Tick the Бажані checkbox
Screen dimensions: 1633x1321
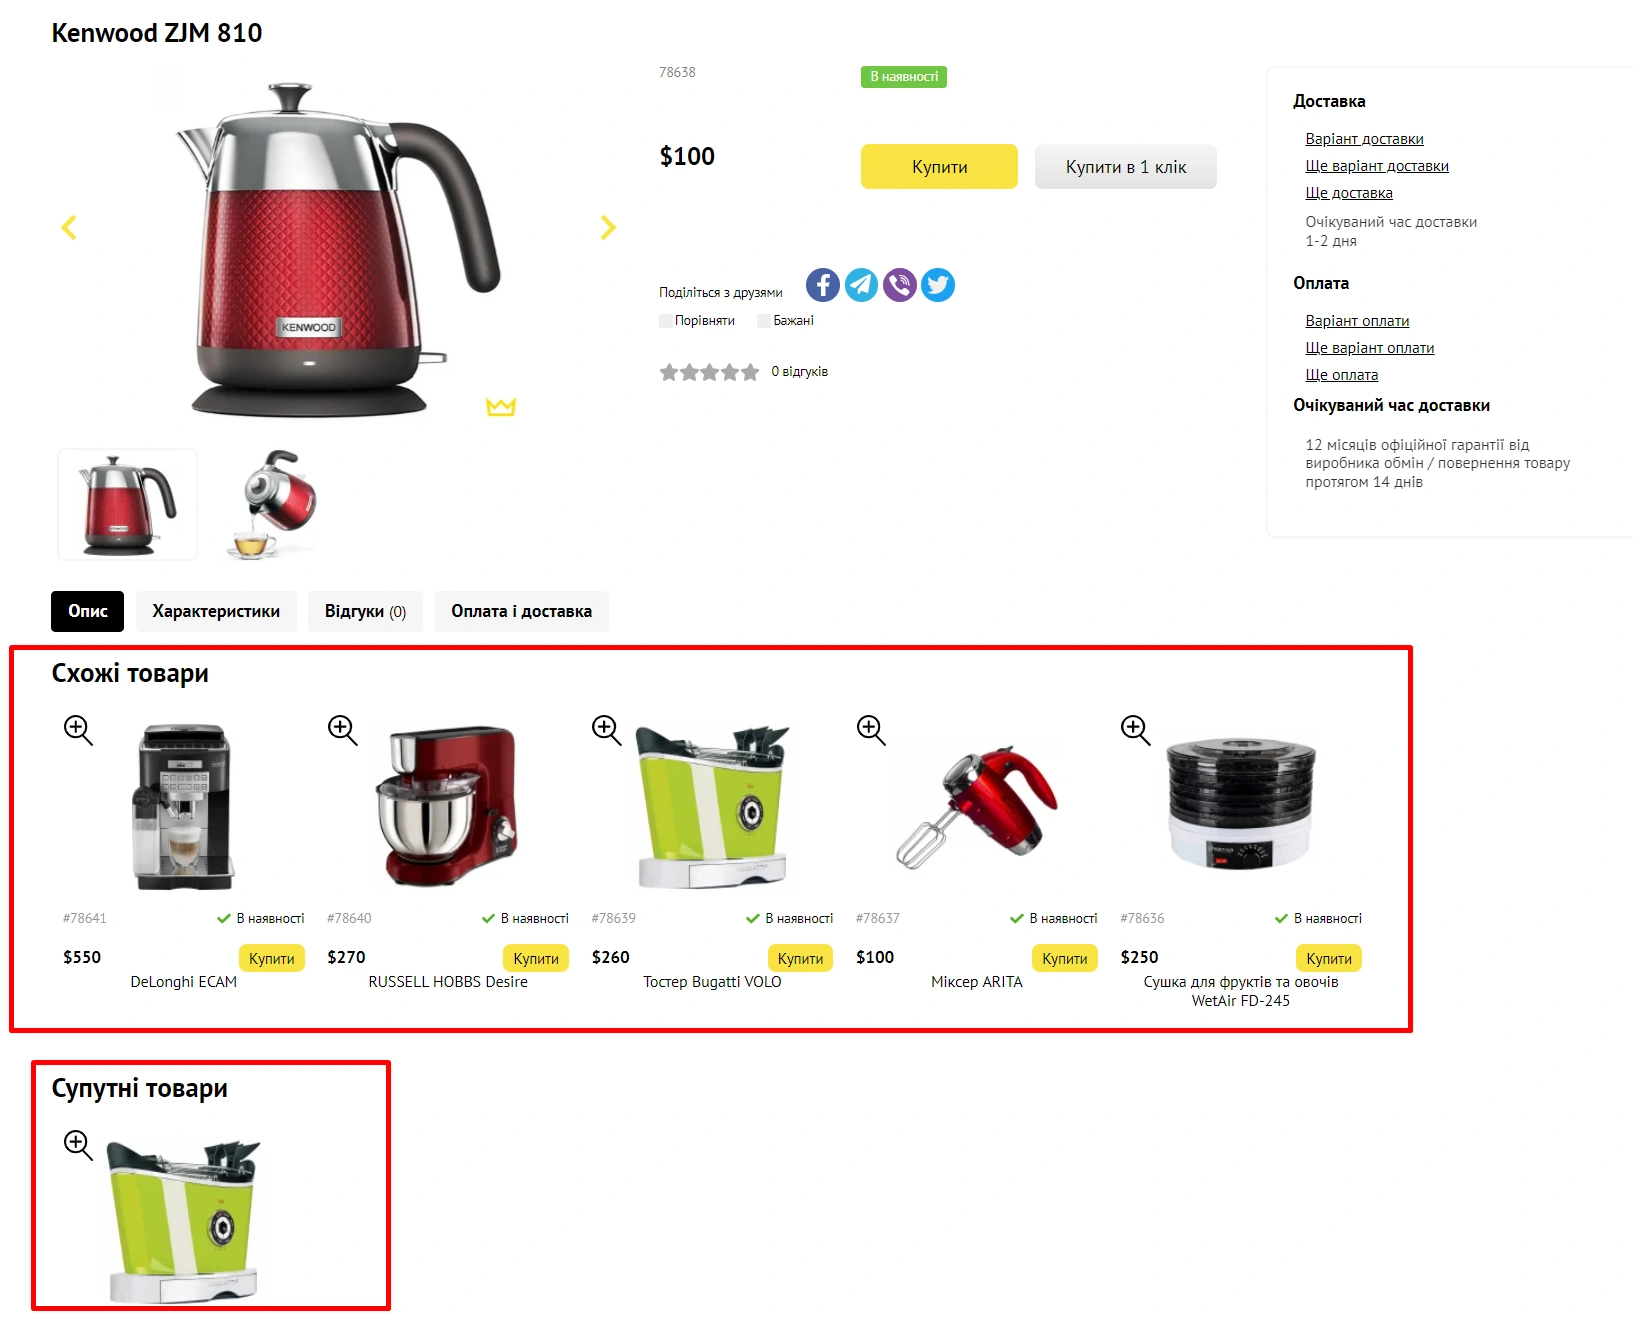coord(764,321)
